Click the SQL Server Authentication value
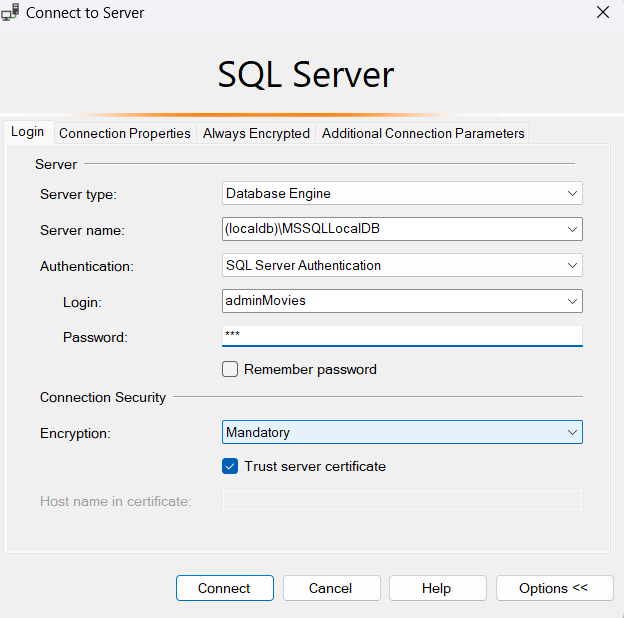This screenshot has width=624, height=618. (x=303, y=265)
